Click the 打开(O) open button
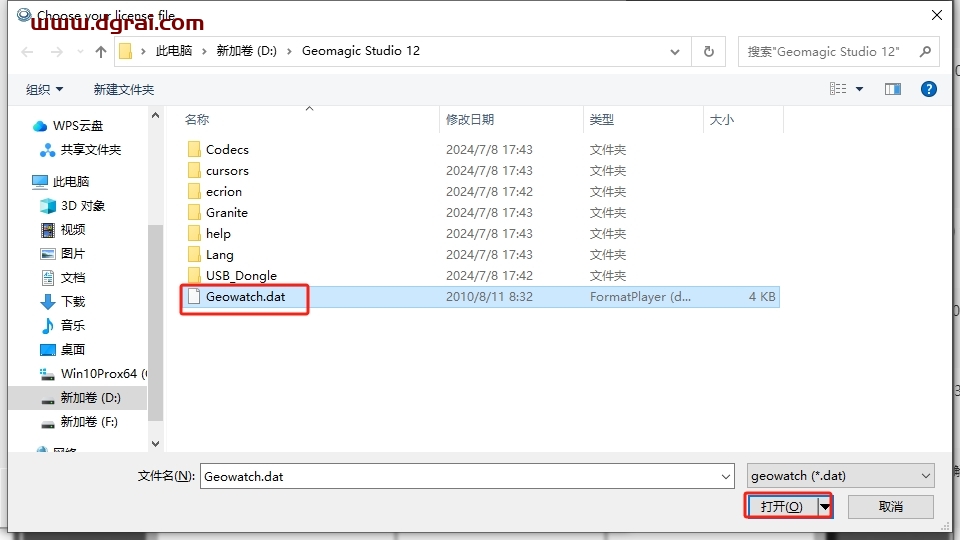Screen dimensions: 960x540 point(781,506)
